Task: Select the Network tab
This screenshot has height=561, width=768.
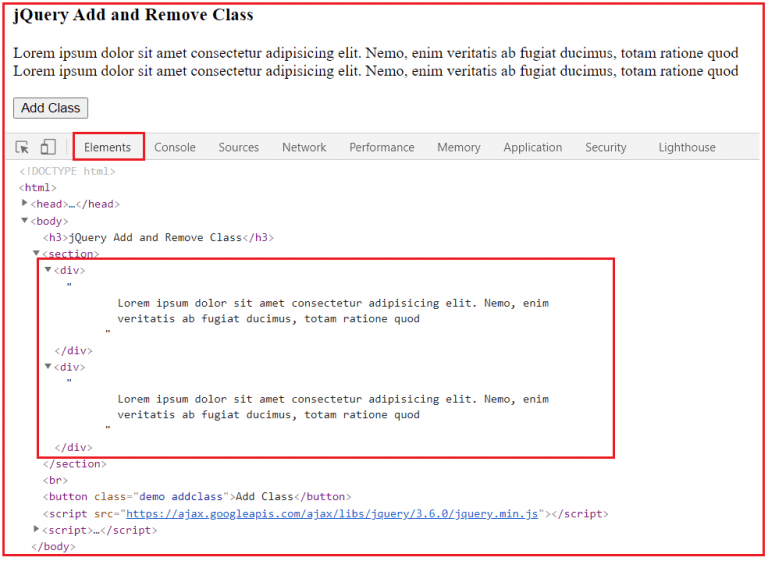Action: tap(304, 147)
